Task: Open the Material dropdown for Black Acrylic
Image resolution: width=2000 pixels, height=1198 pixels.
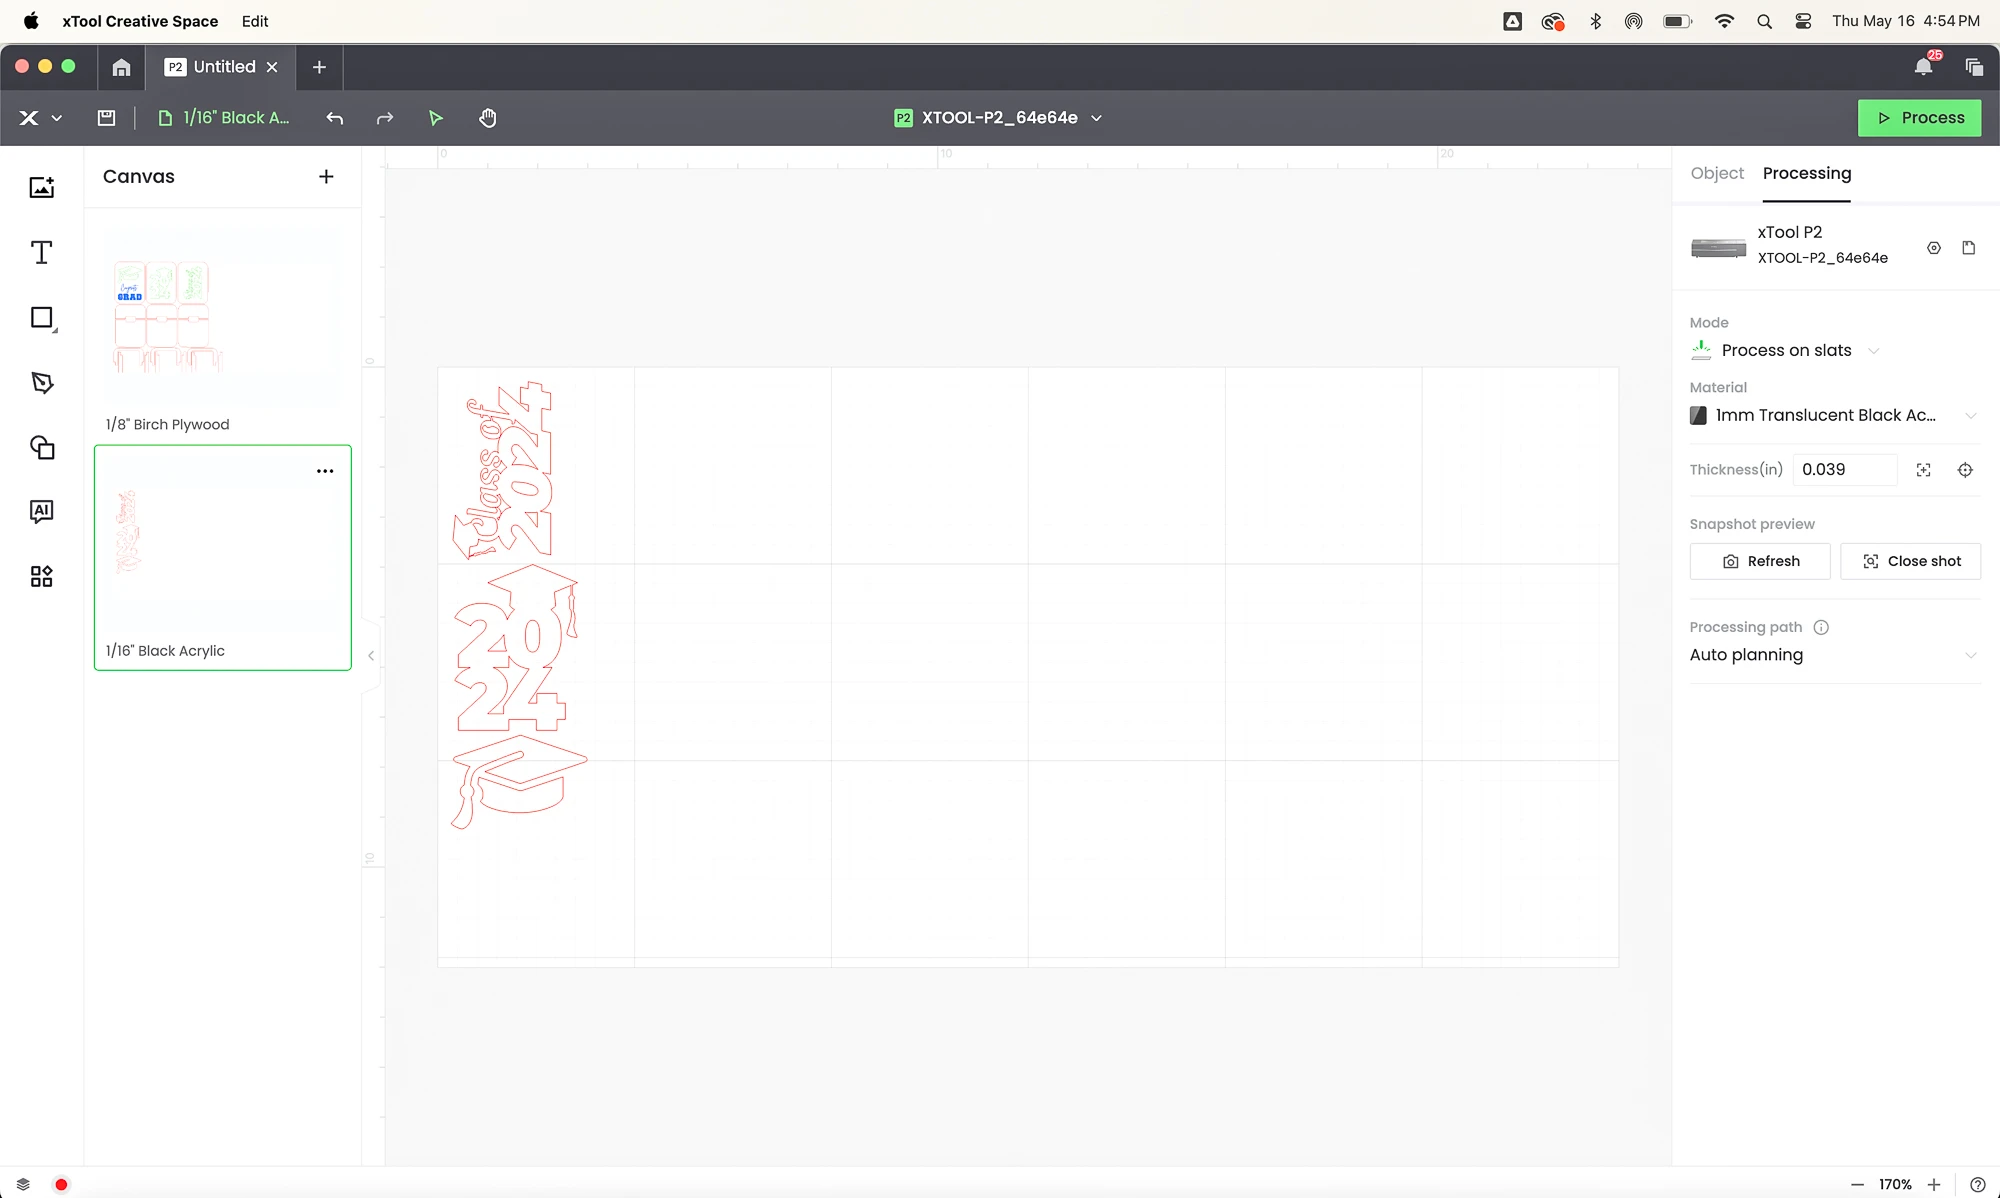Action: pyautogui.click(x=1834, y=415)
